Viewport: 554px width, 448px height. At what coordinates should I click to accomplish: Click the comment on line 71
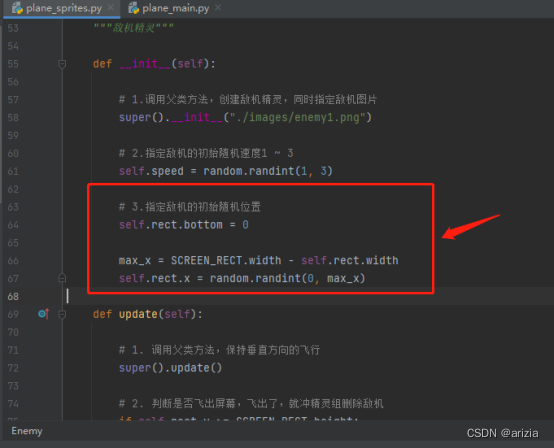click(219, 350)
